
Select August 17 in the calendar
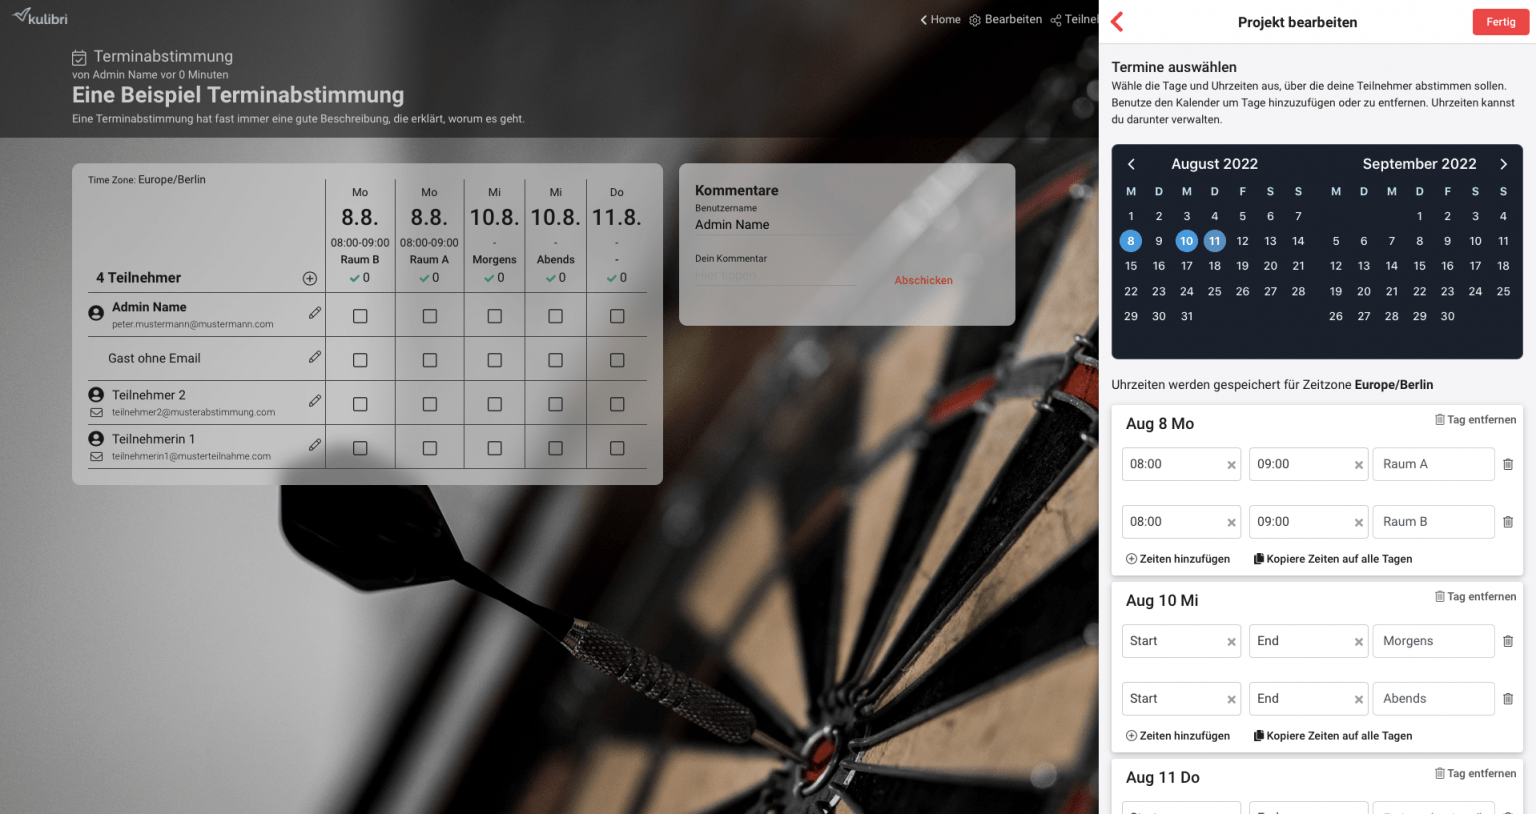1187,266
